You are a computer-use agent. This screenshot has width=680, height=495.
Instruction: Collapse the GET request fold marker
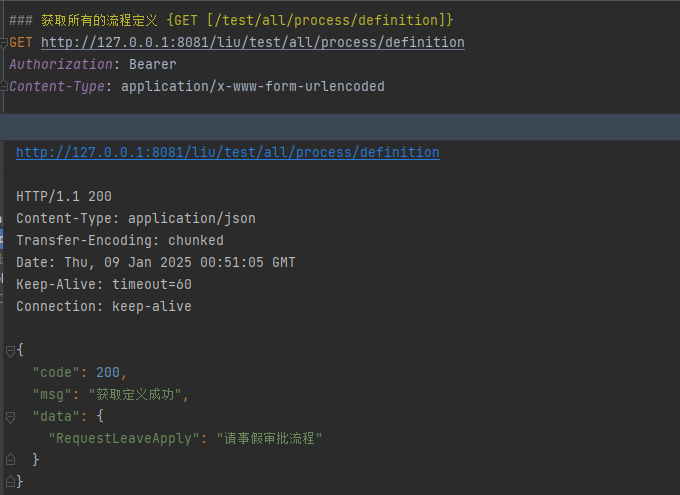click(4, 42)
